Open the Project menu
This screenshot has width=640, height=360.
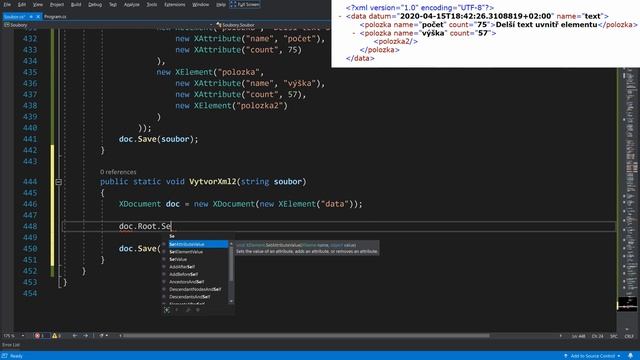pyautogui.click(x=57, y=4)
